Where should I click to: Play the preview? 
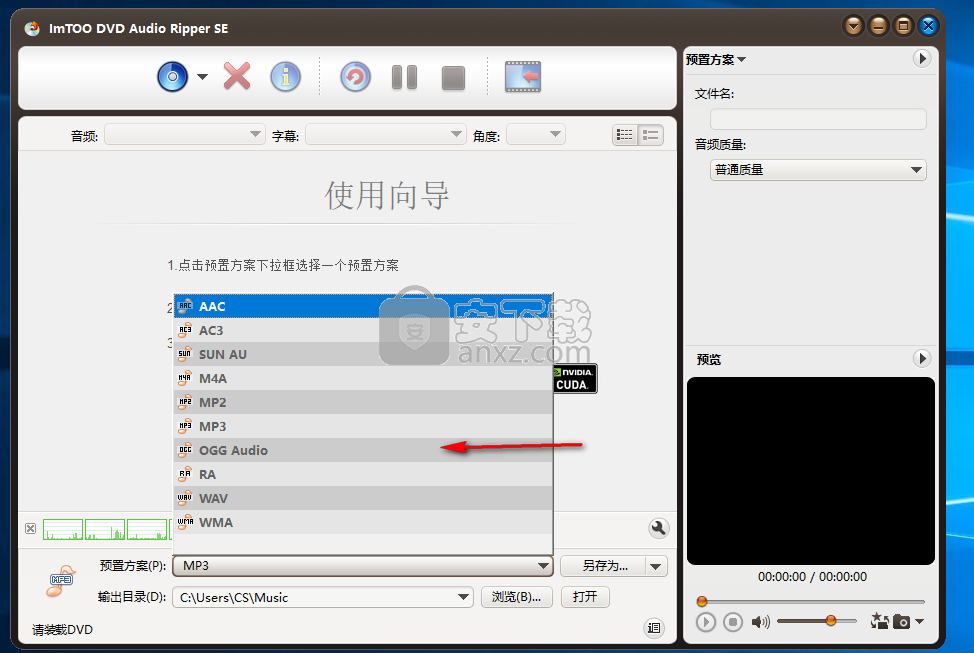coord(706,622)
